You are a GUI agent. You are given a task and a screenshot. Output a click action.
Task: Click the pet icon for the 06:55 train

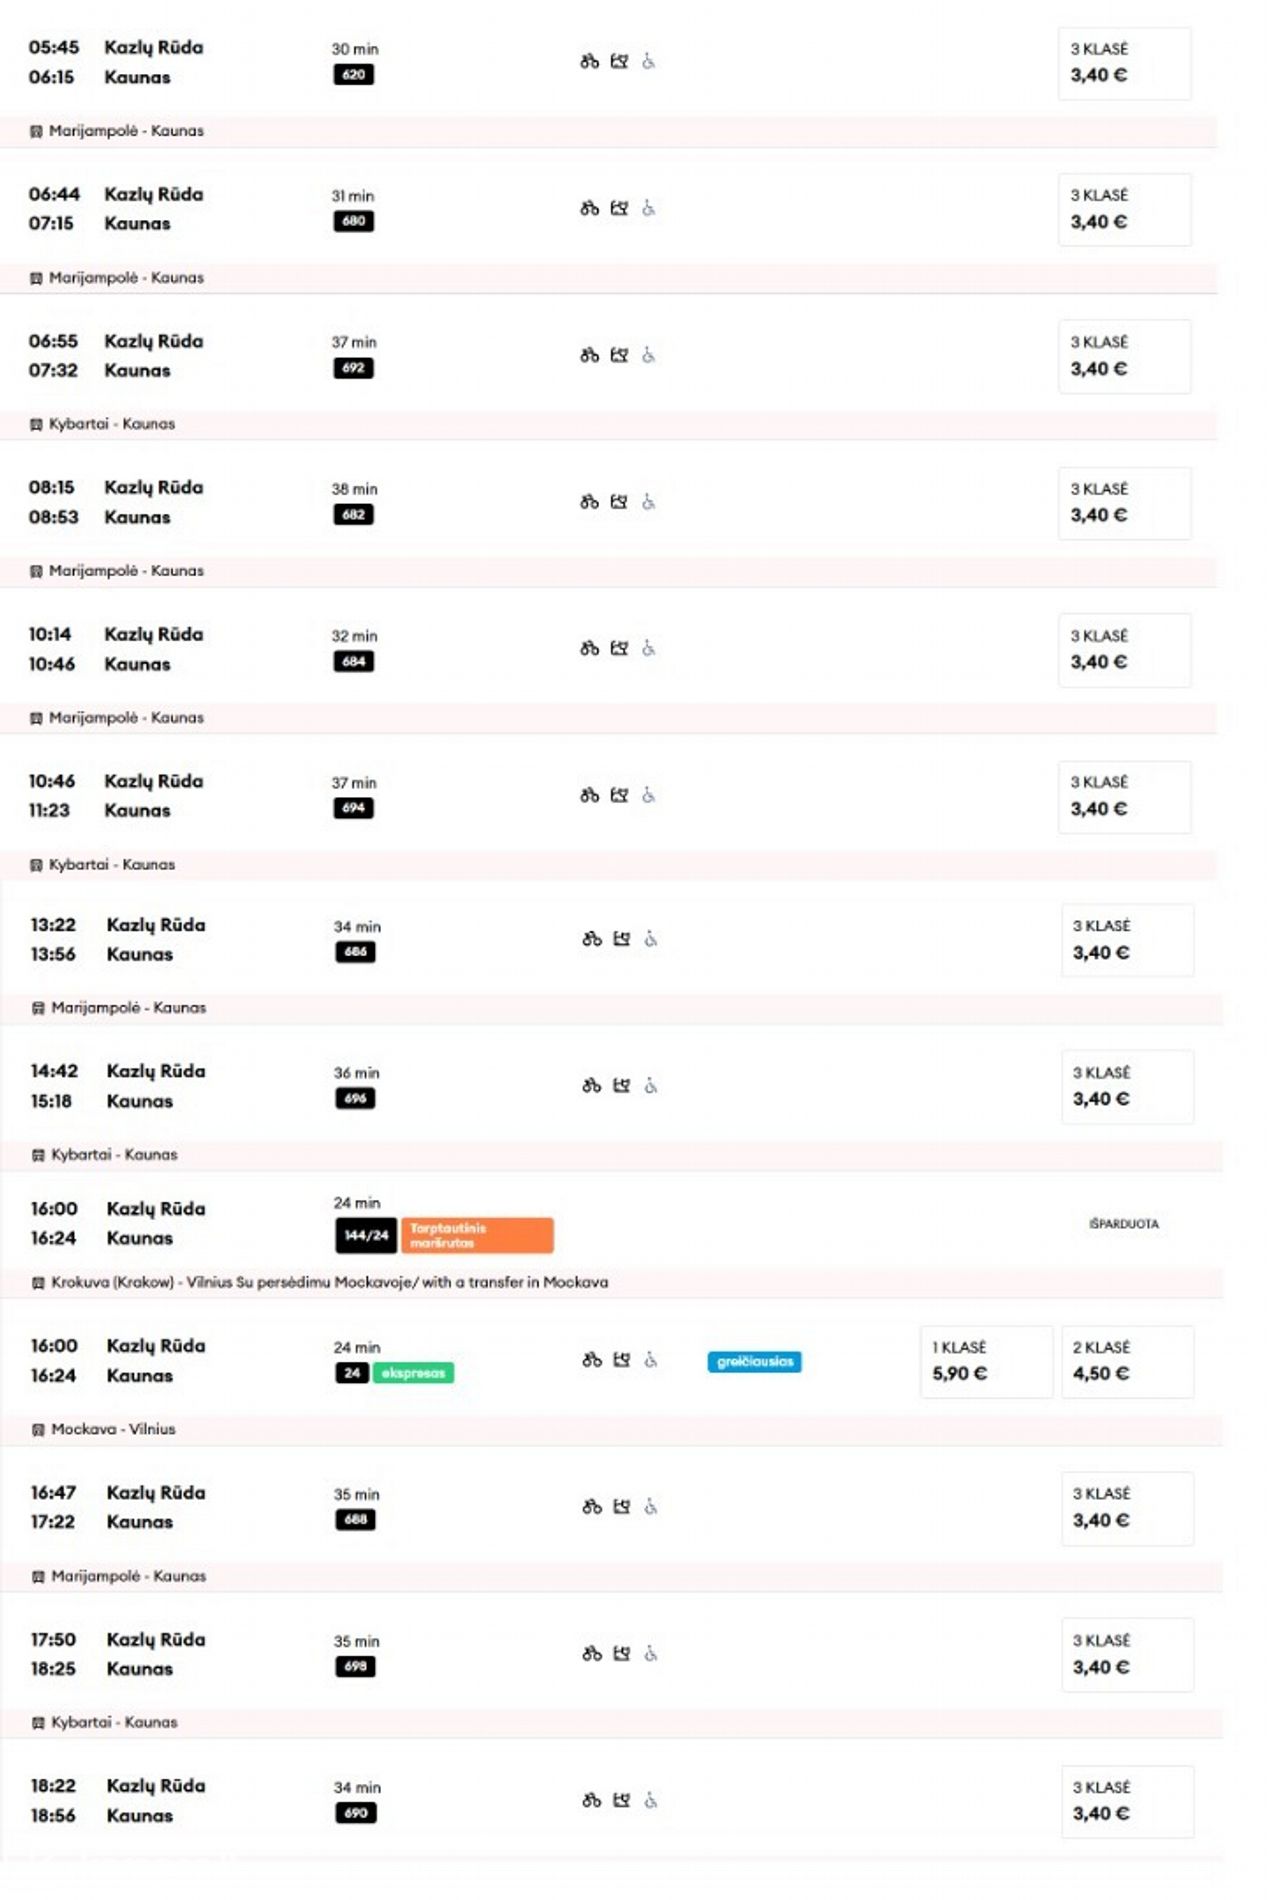(x=619, y=355)
